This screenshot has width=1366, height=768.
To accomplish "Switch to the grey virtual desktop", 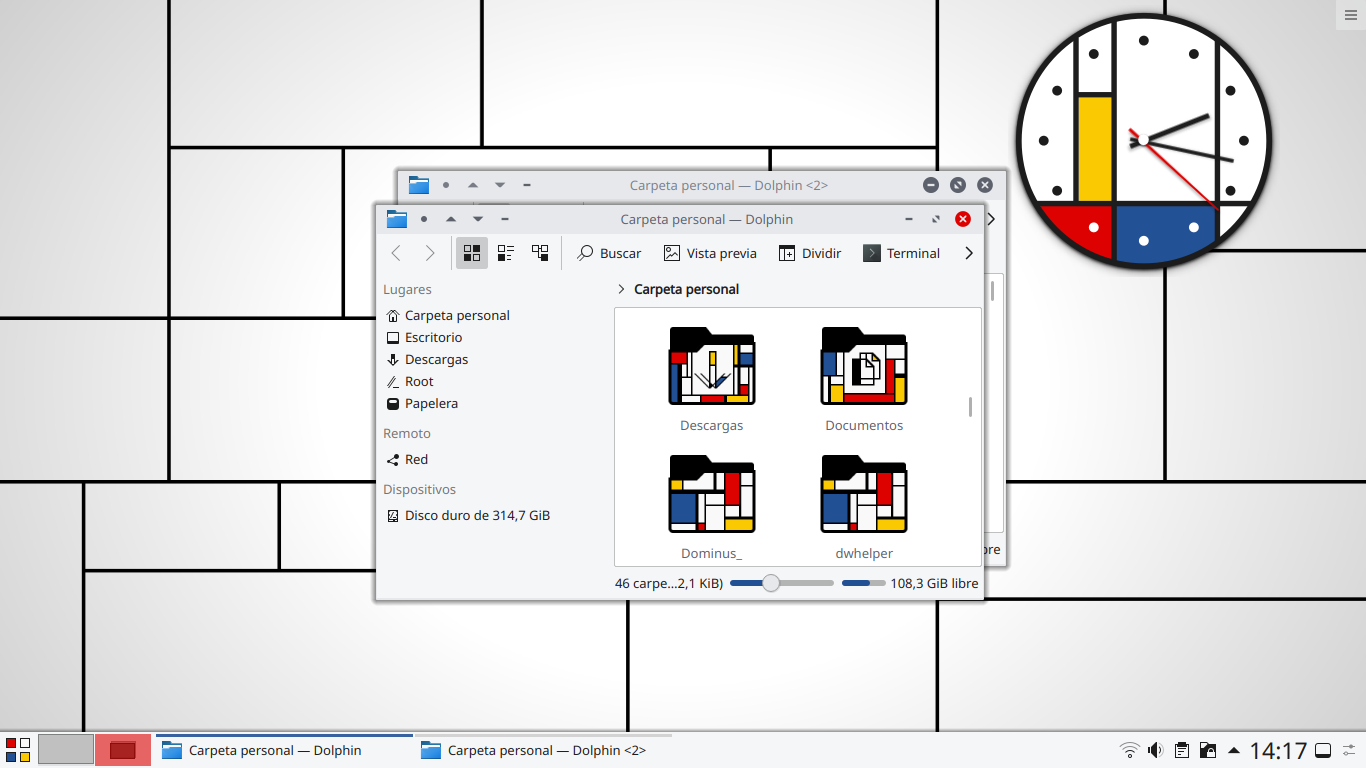I will coord(66,750).
